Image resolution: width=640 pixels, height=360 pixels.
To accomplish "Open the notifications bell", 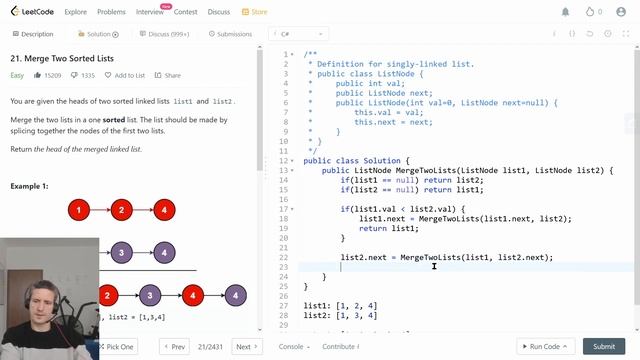I will click(x=565, y=12).
